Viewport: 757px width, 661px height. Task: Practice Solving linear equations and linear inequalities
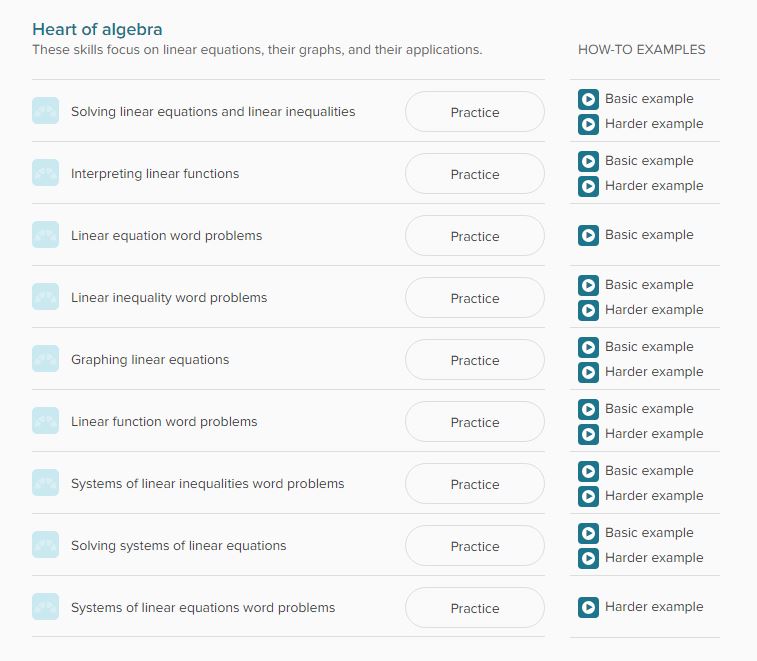point(474,112)
